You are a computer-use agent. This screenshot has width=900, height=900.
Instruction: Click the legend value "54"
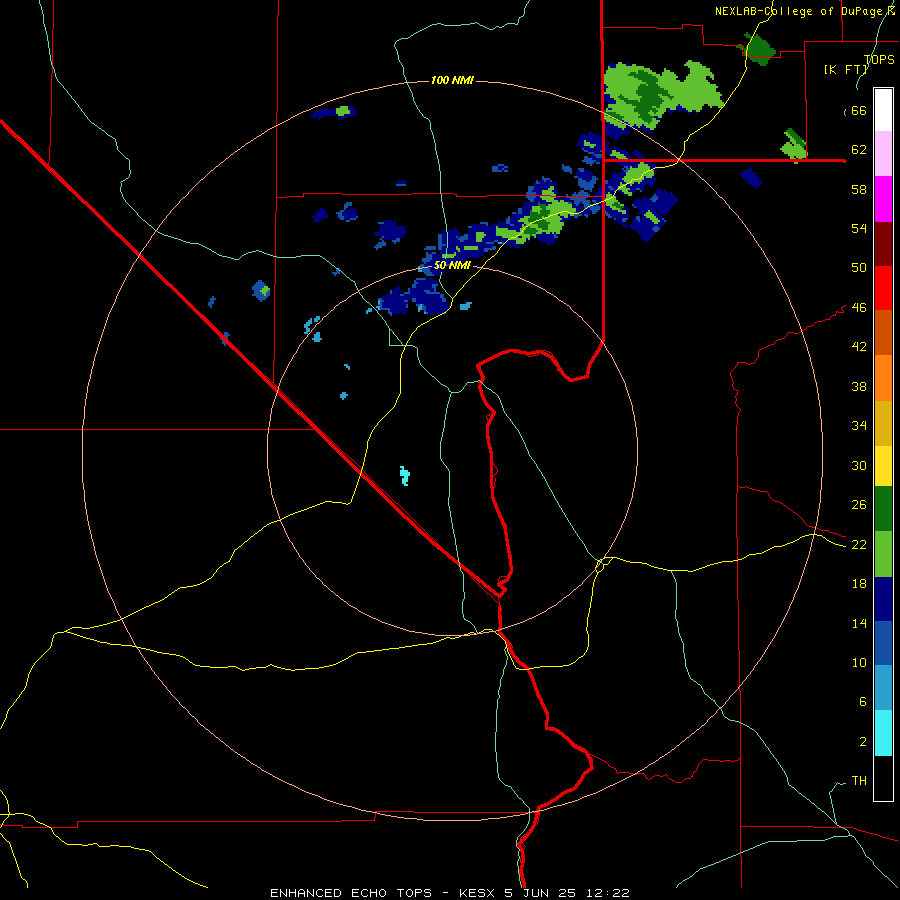tap(859, 228)
